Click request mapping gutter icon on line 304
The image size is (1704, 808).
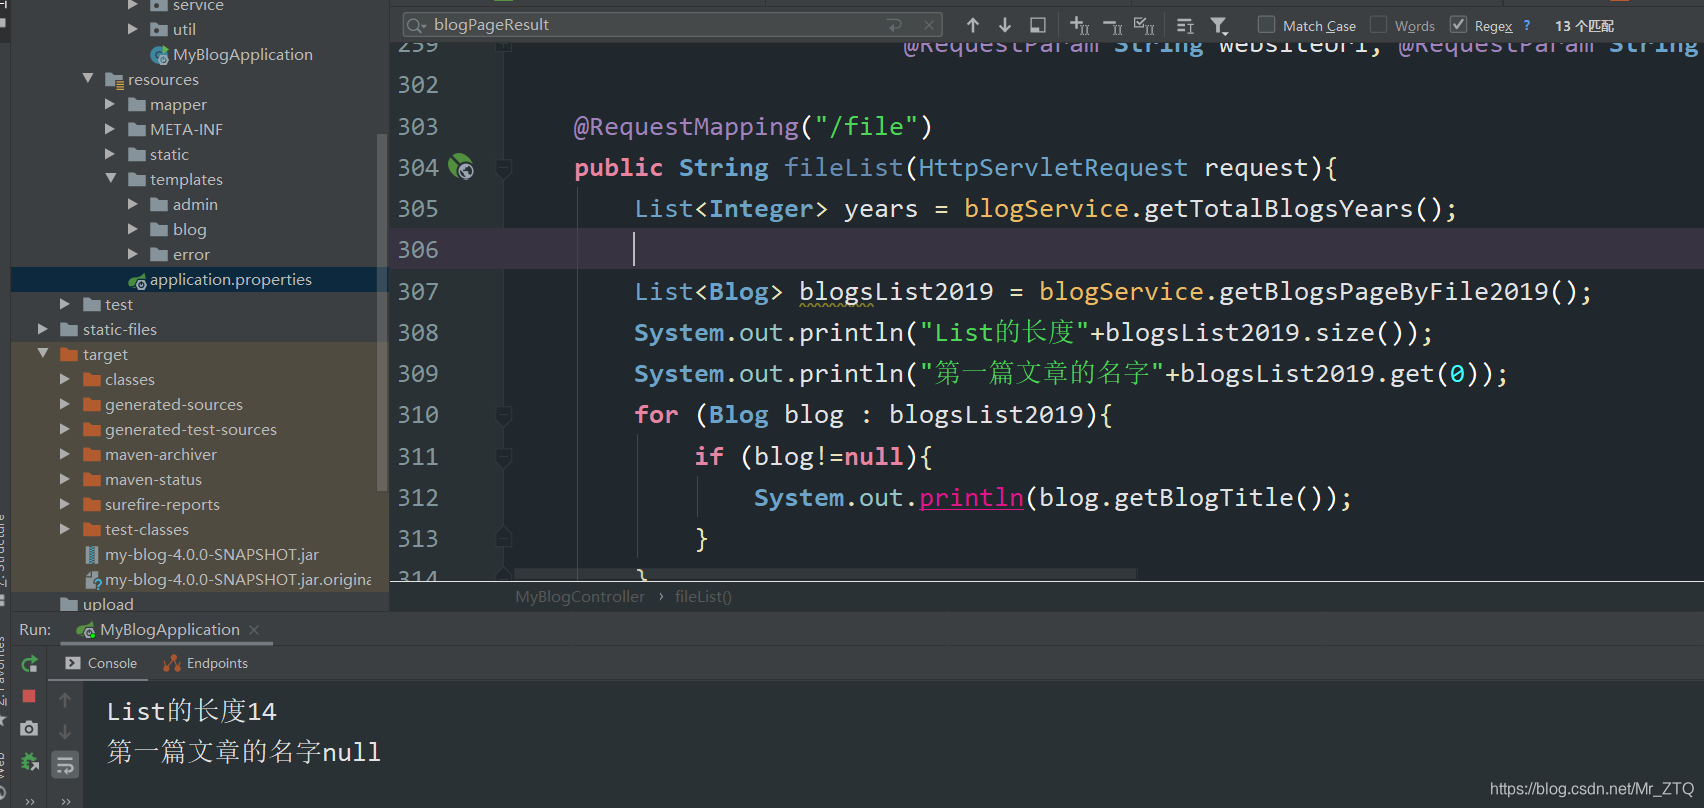461,167
